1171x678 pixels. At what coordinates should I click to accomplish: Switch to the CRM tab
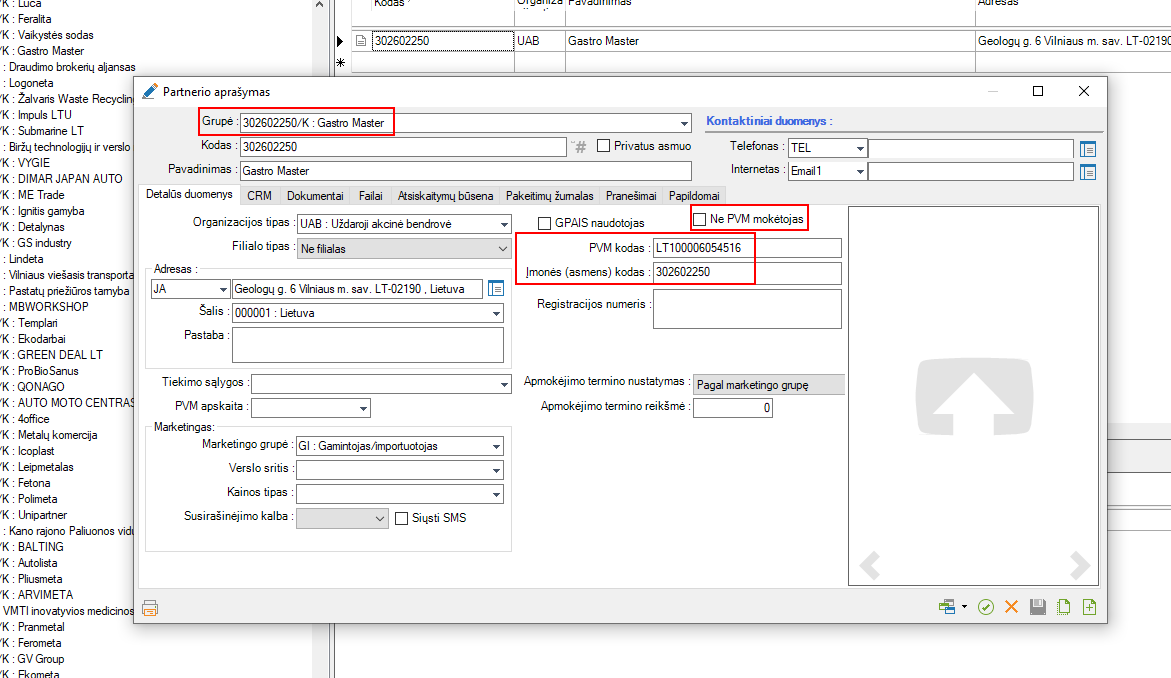pyautogui.click(x=259, y=196)
